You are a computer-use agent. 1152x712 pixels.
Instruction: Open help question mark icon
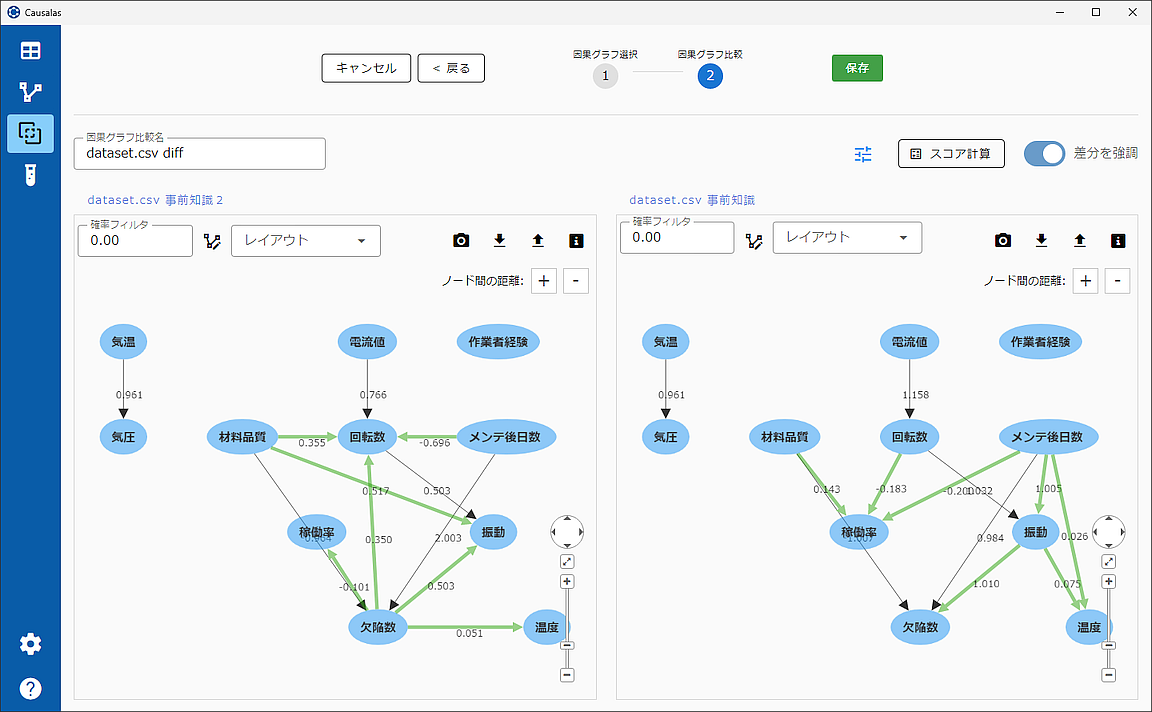(30, 688)
